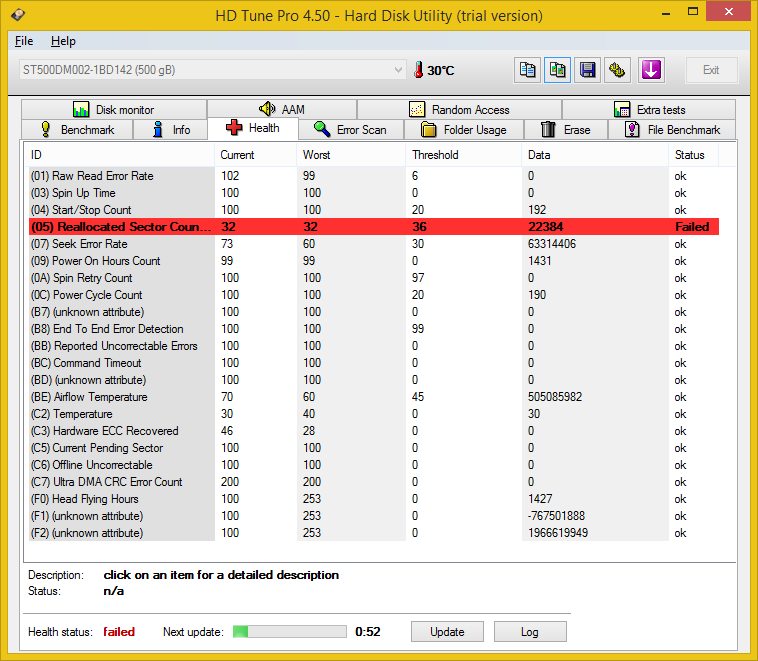Switch to the Disk monitor tab
The height and width of the screenshot is (661, 758).
[114, 109]
